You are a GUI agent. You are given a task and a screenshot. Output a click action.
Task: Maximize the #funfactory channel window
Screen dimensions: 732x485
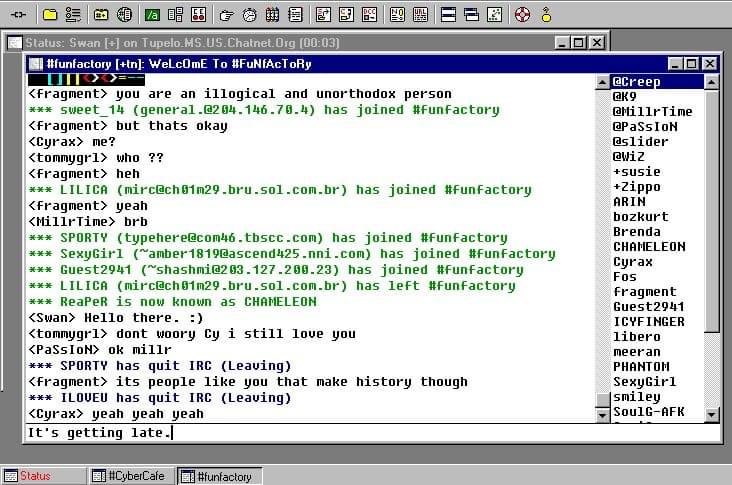(692, 63)
